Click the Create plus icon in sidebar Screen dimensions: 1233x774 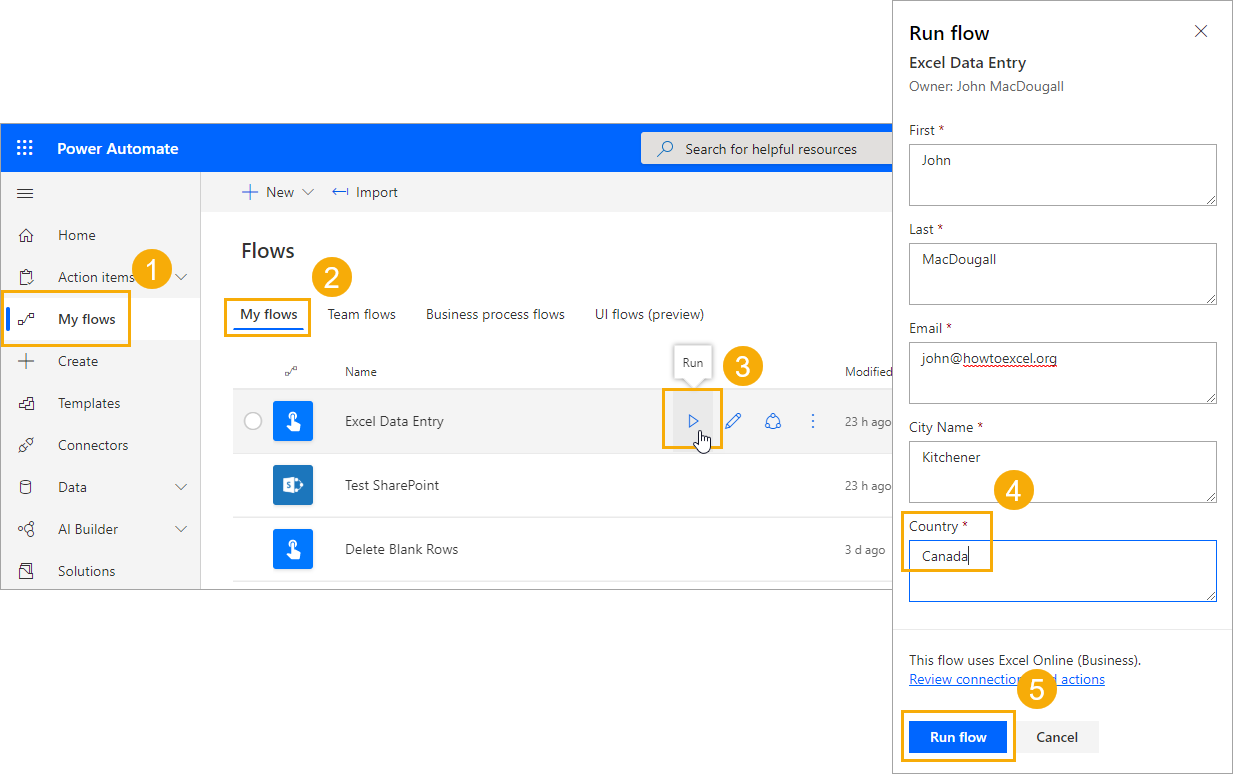click(x=26, y=361)
